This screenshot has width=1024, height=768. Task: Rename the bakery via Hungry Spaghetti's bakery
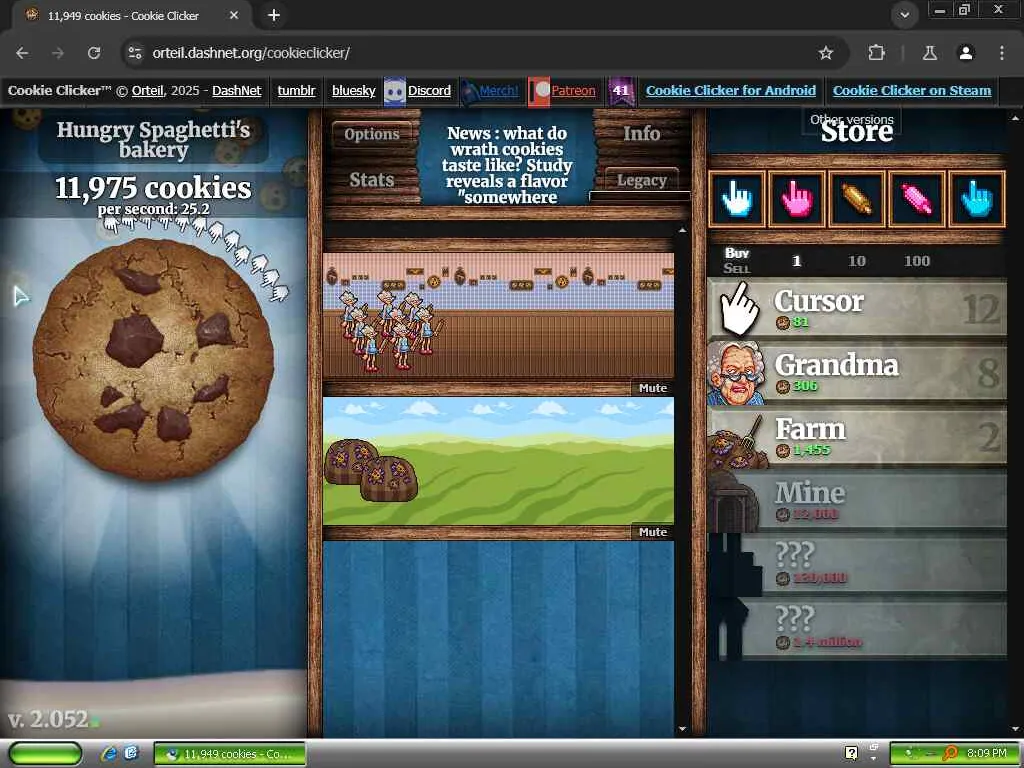[x=153, y=140]
